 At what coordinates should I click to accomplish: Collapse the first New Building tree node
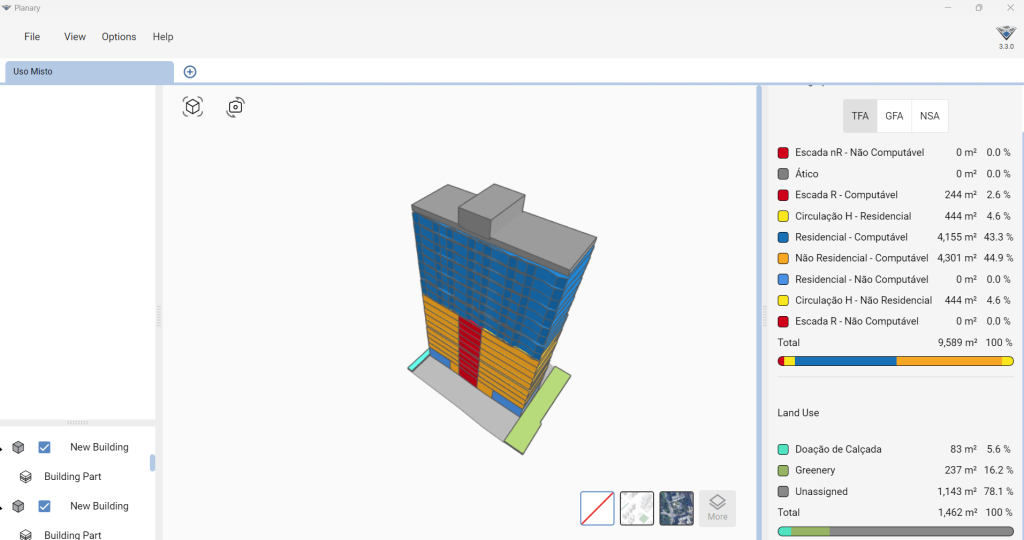(x=2, y=449)
